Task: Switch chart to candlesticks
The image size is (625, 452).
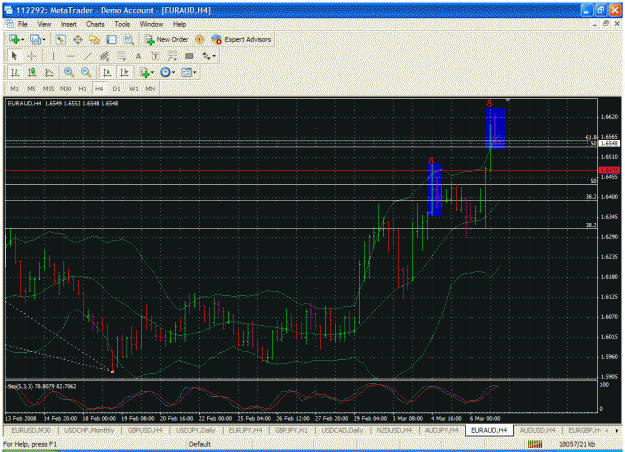Action: tap(32, 72)
